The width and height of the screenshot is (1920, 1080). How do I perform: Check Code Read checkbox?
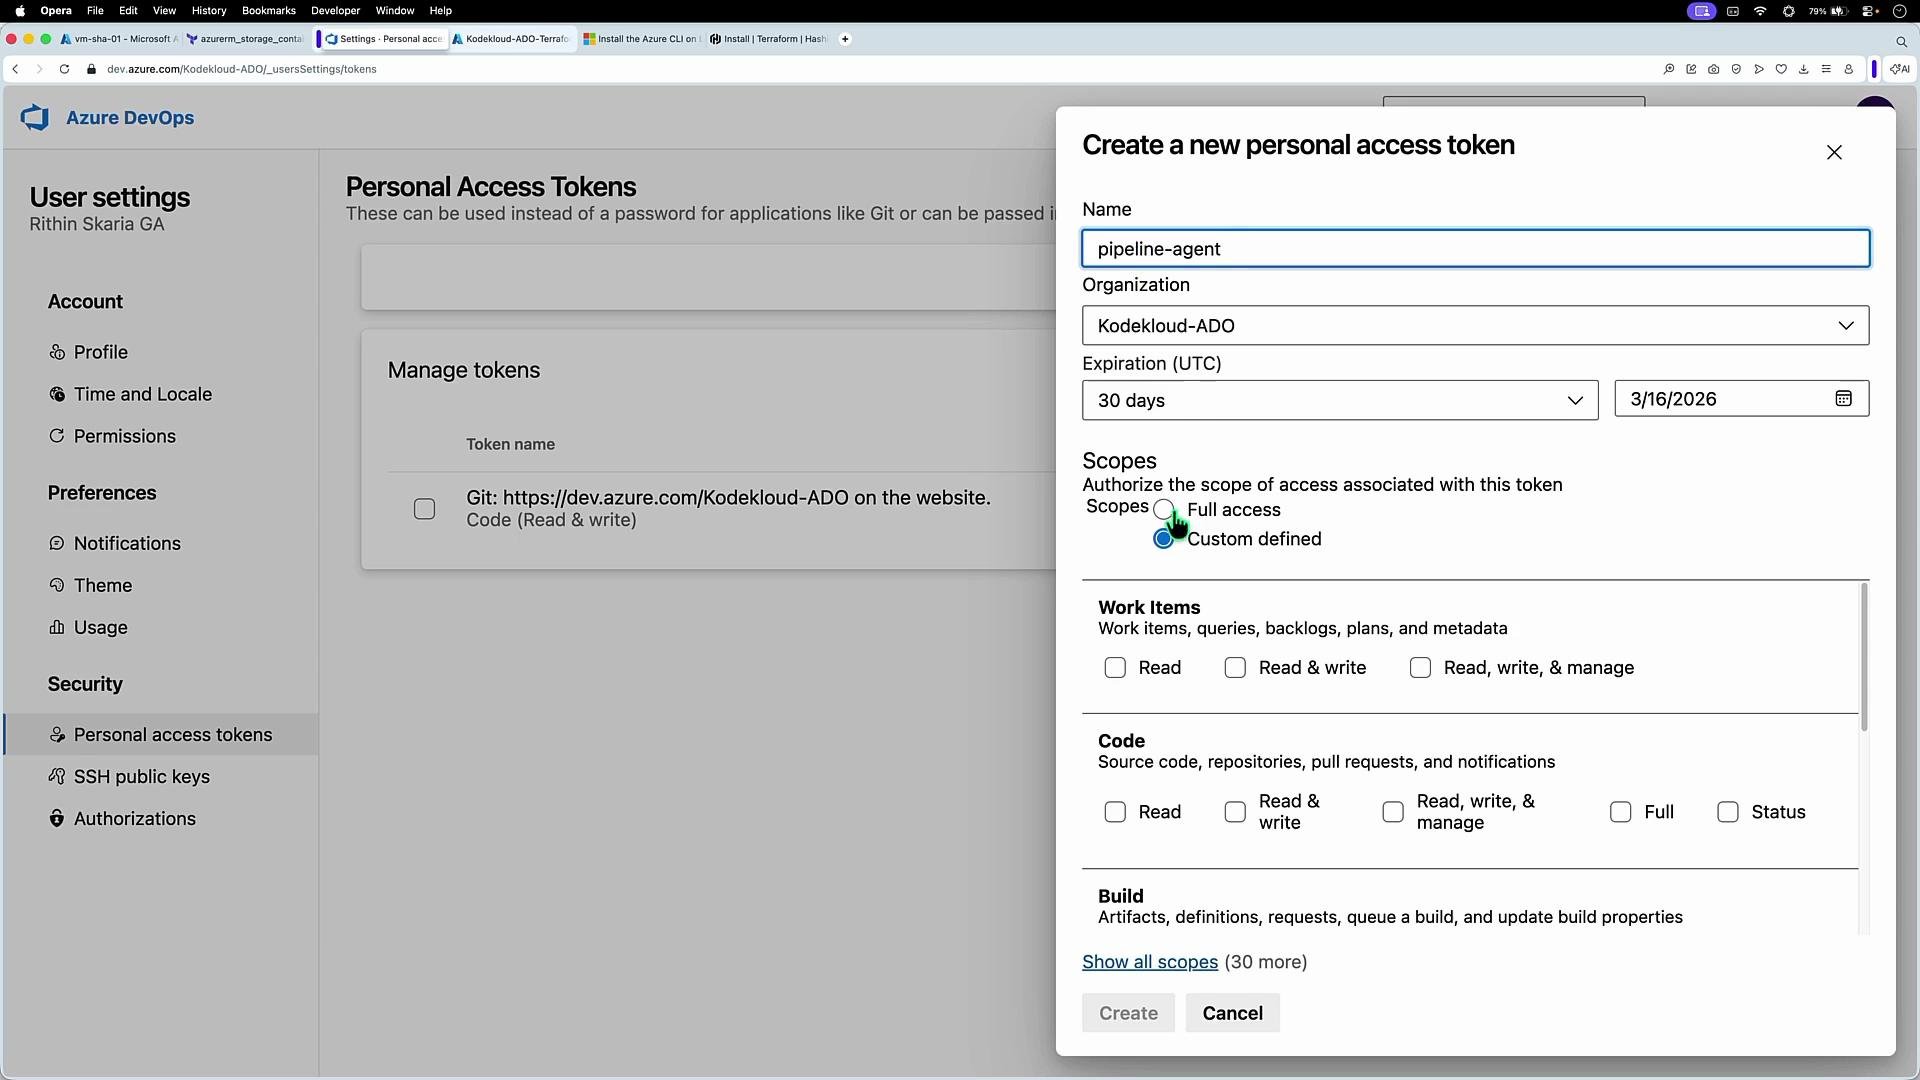pos(1115,812)
